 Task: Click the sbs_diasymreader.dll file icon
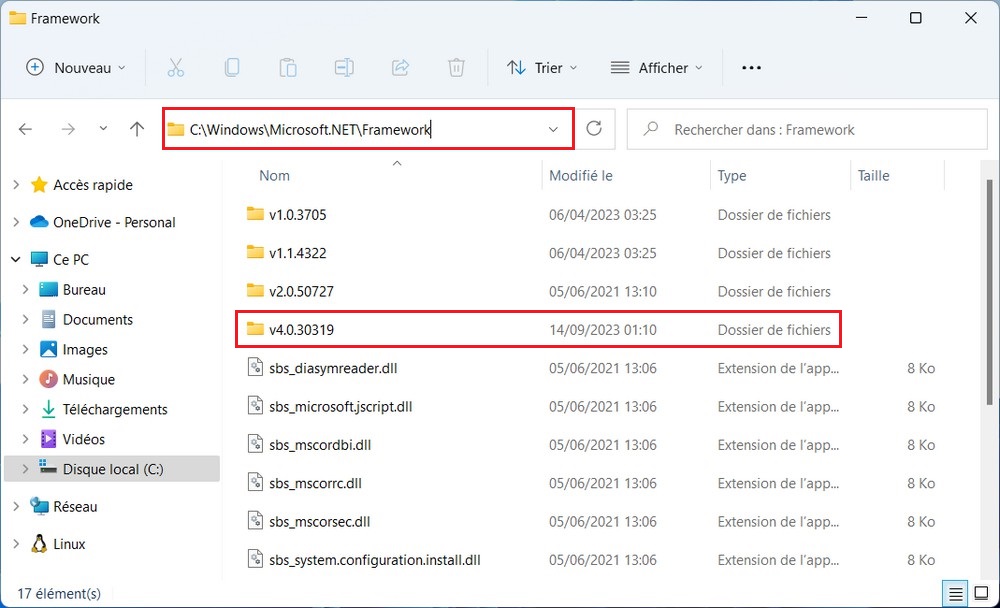[255, 367]
